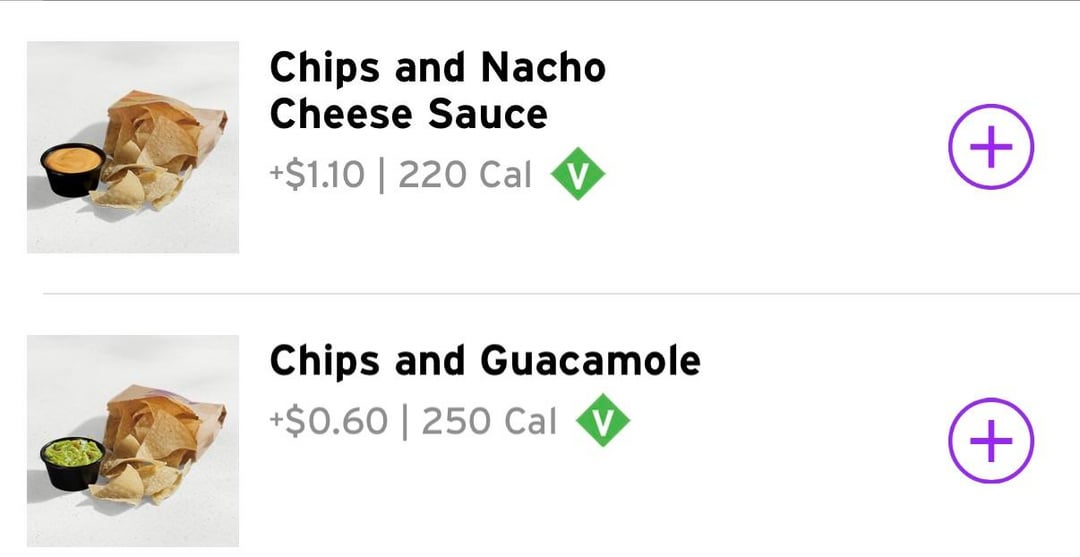Select the Chips and Guacamole title
Image resolution: width=1080 pixels, height=557 pixels.
(x=484, y=361)
